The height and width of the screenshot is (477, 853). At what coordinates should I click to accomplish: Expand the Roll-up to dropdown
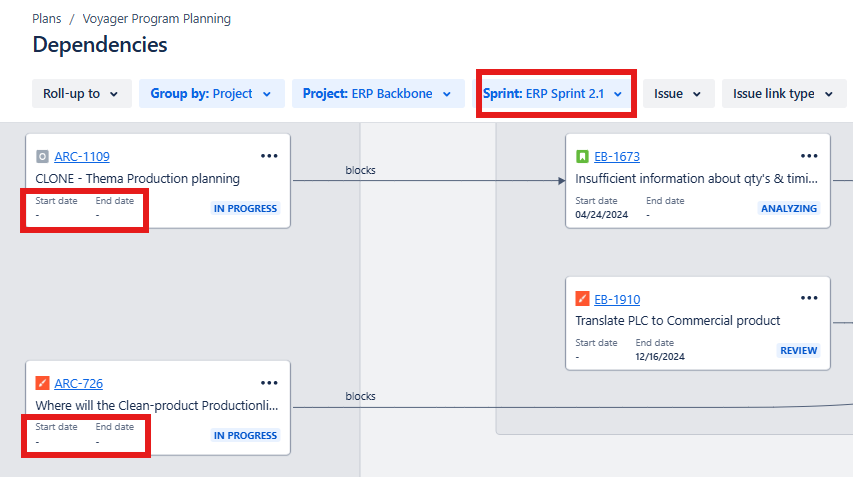pyautogui.click(x=81, y=94)
